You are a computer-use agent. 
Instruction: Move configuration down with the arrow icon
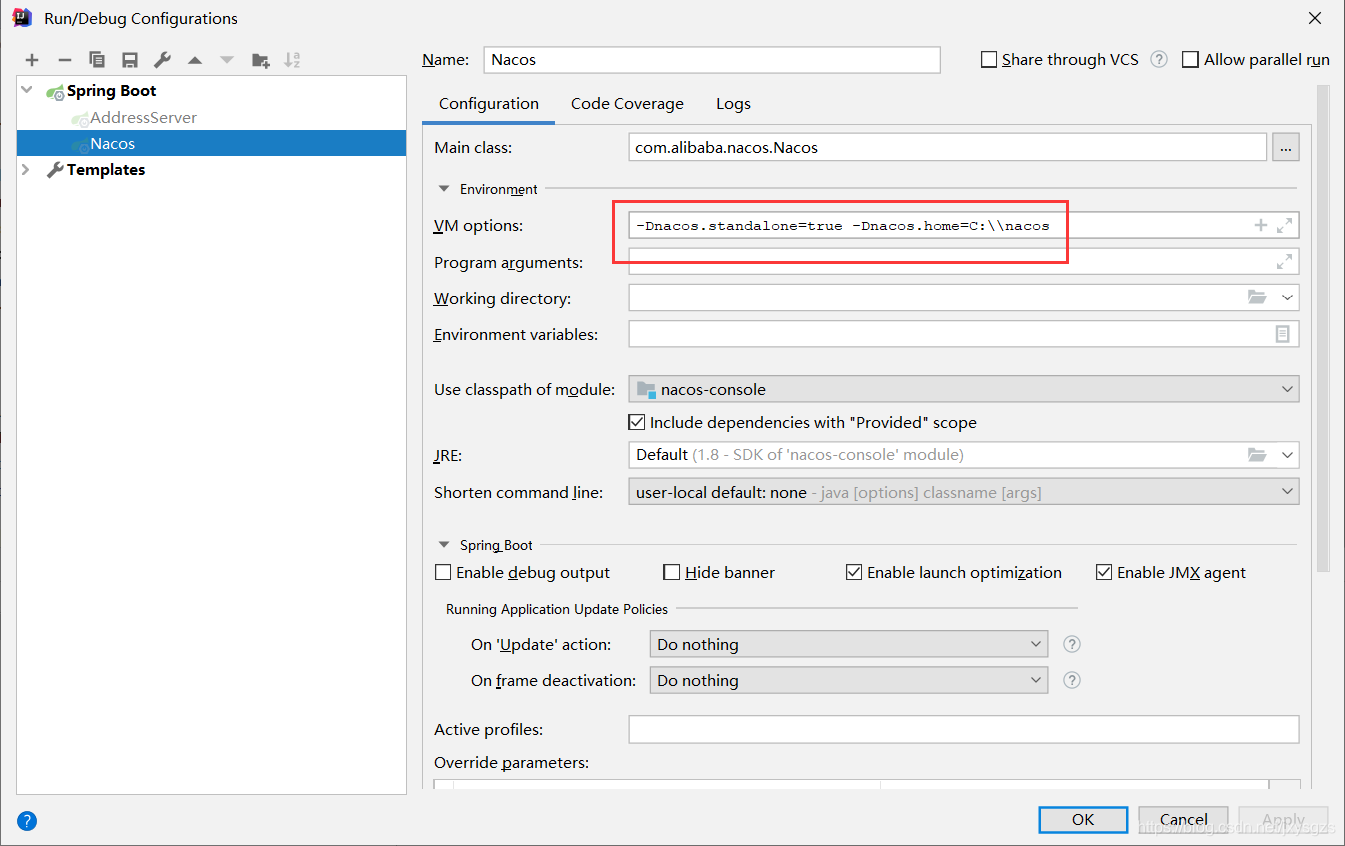click(227, 60)
